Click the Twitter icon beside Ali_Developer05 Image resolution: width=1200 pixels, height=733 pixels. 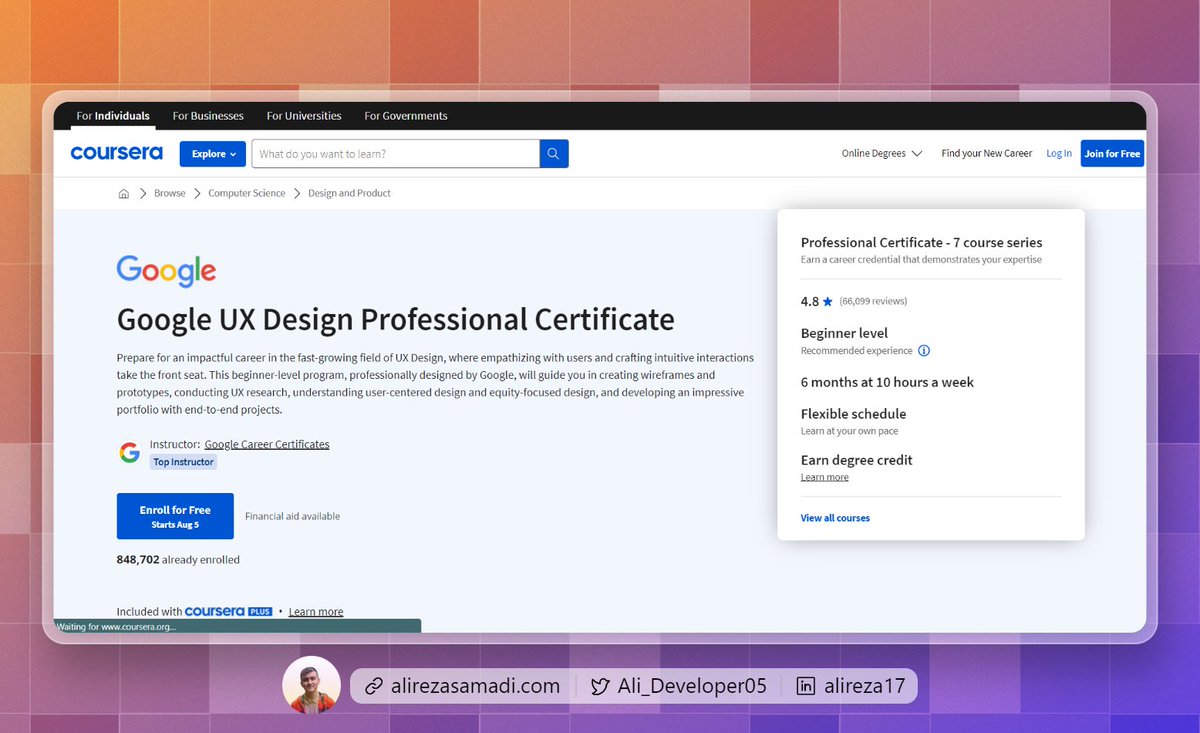coord(599,686)
